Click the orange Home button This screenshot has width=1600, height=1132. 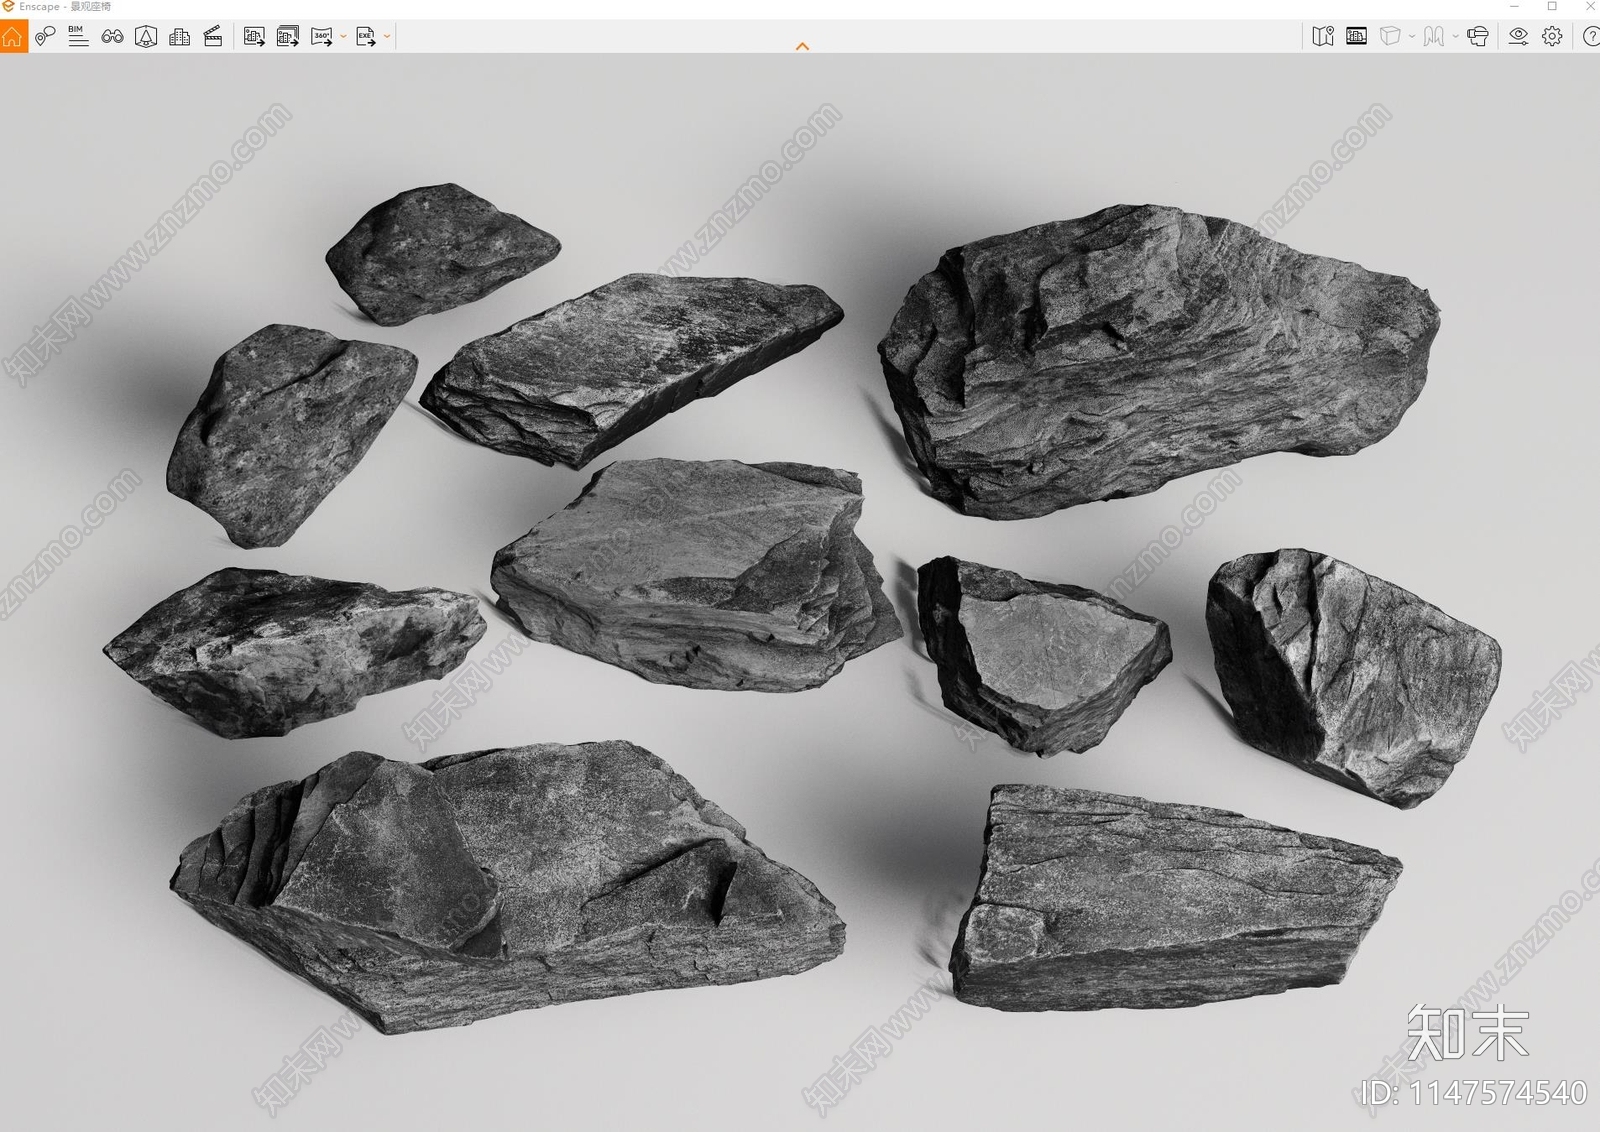(x=13, y=37)
